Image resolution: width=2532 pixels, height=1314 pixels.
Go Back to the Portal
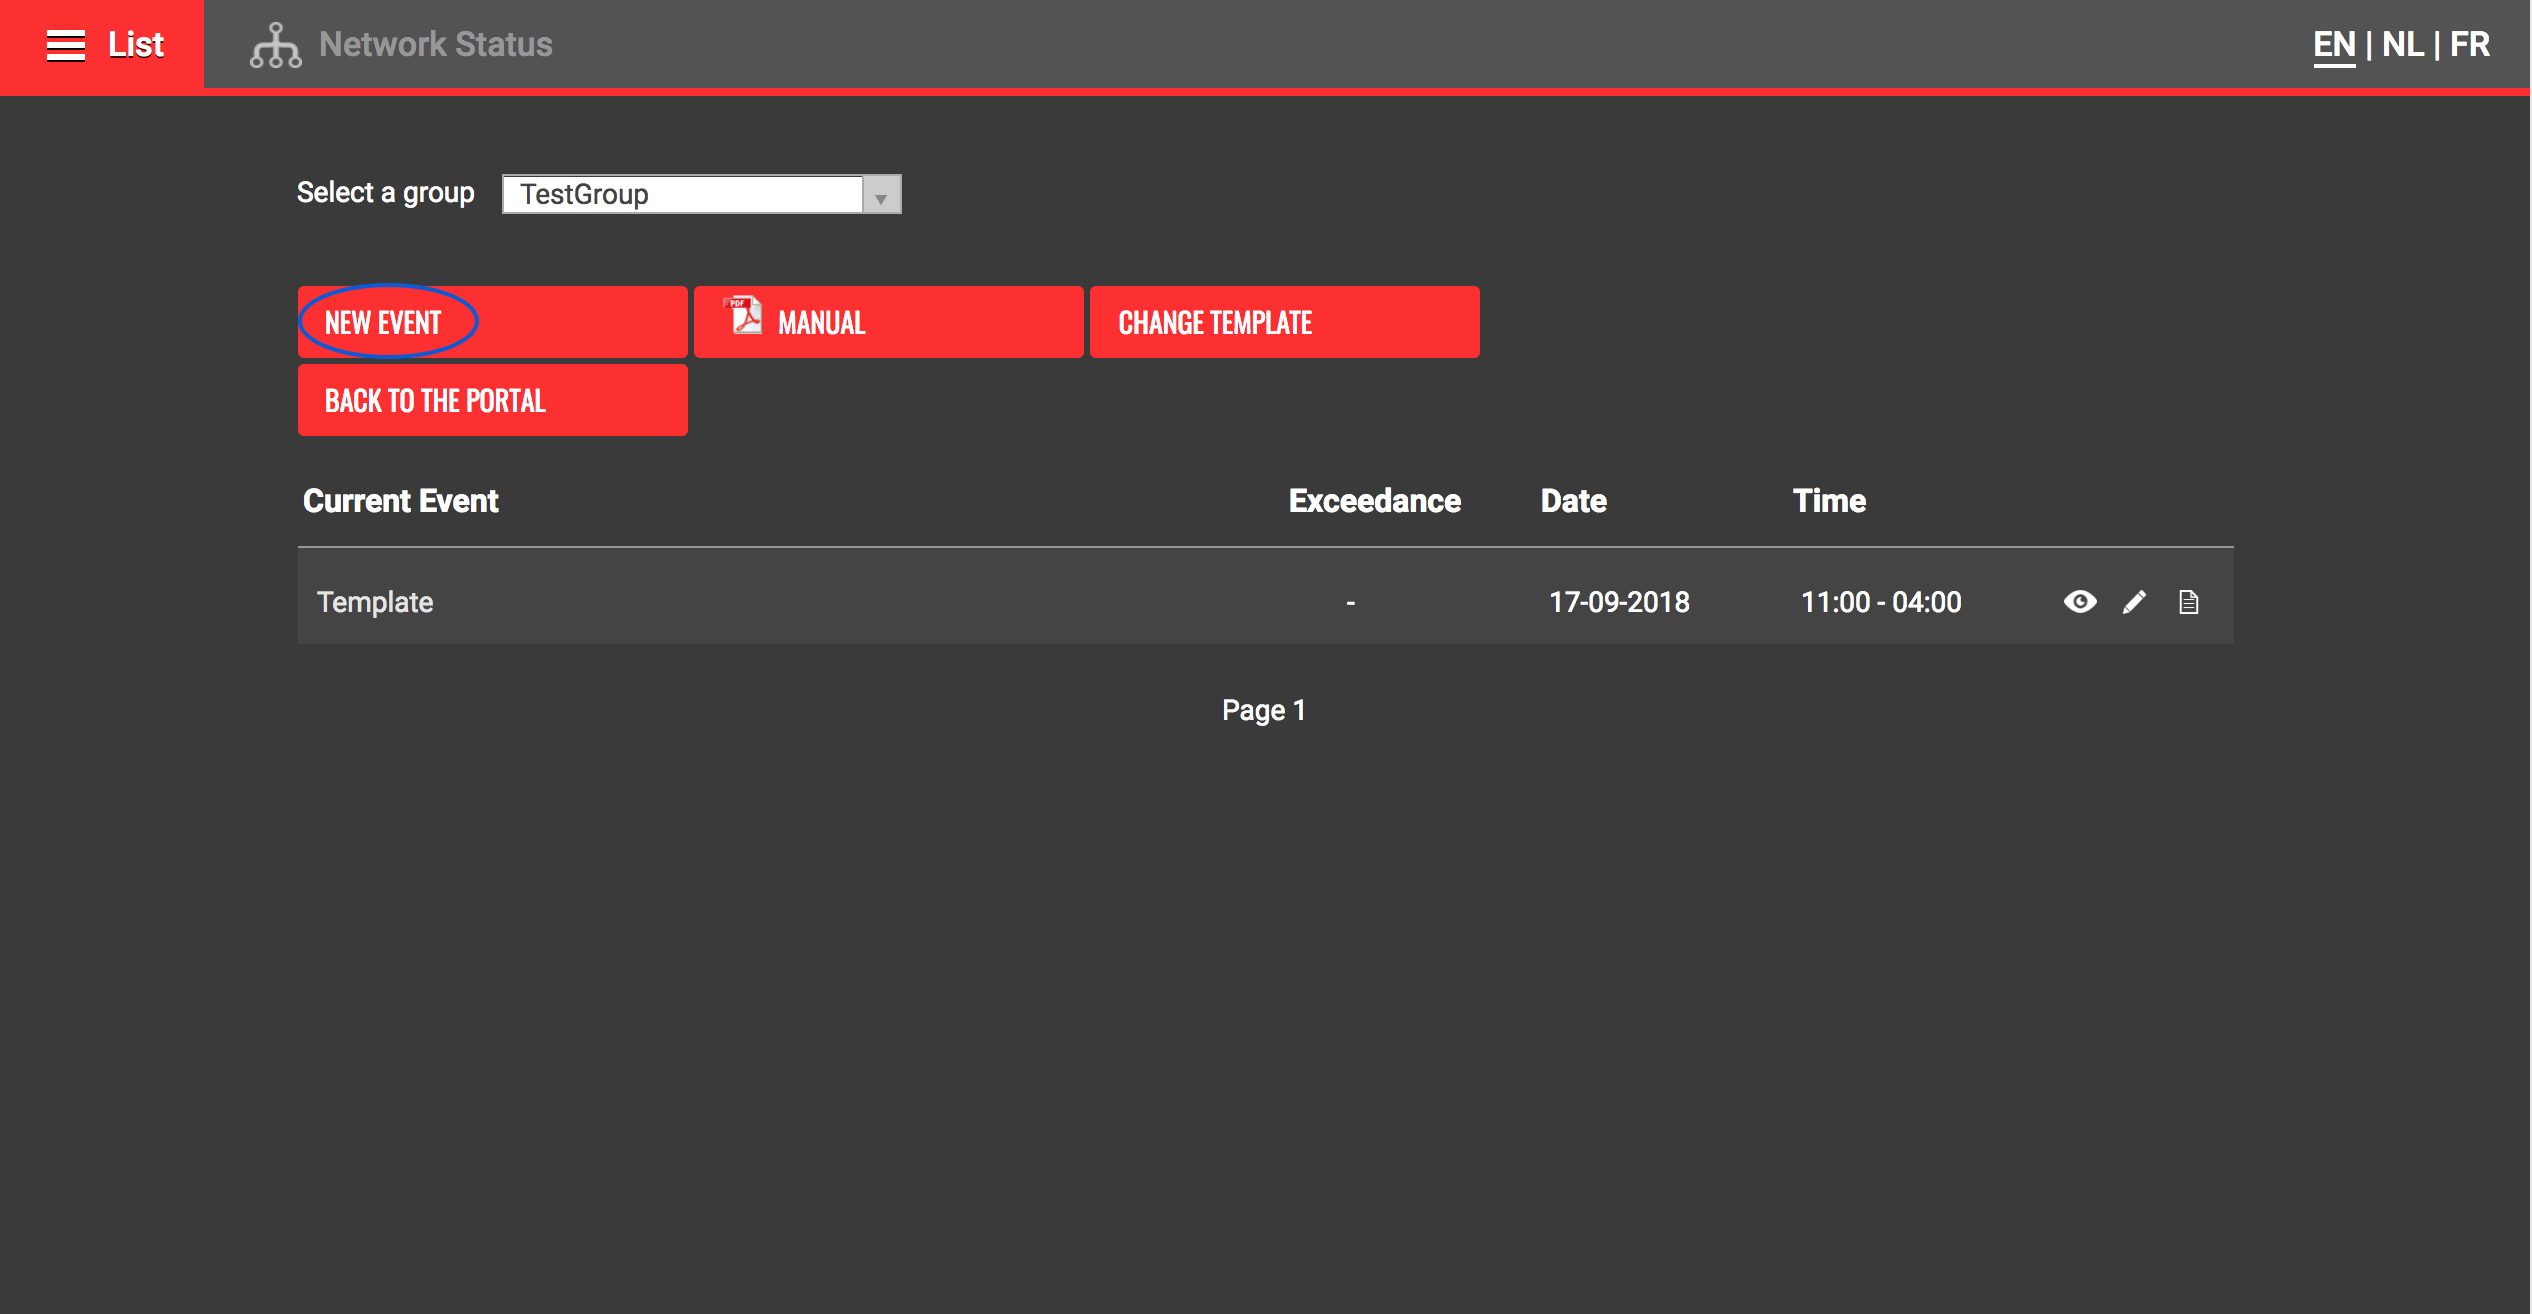[x=492, y=401]
